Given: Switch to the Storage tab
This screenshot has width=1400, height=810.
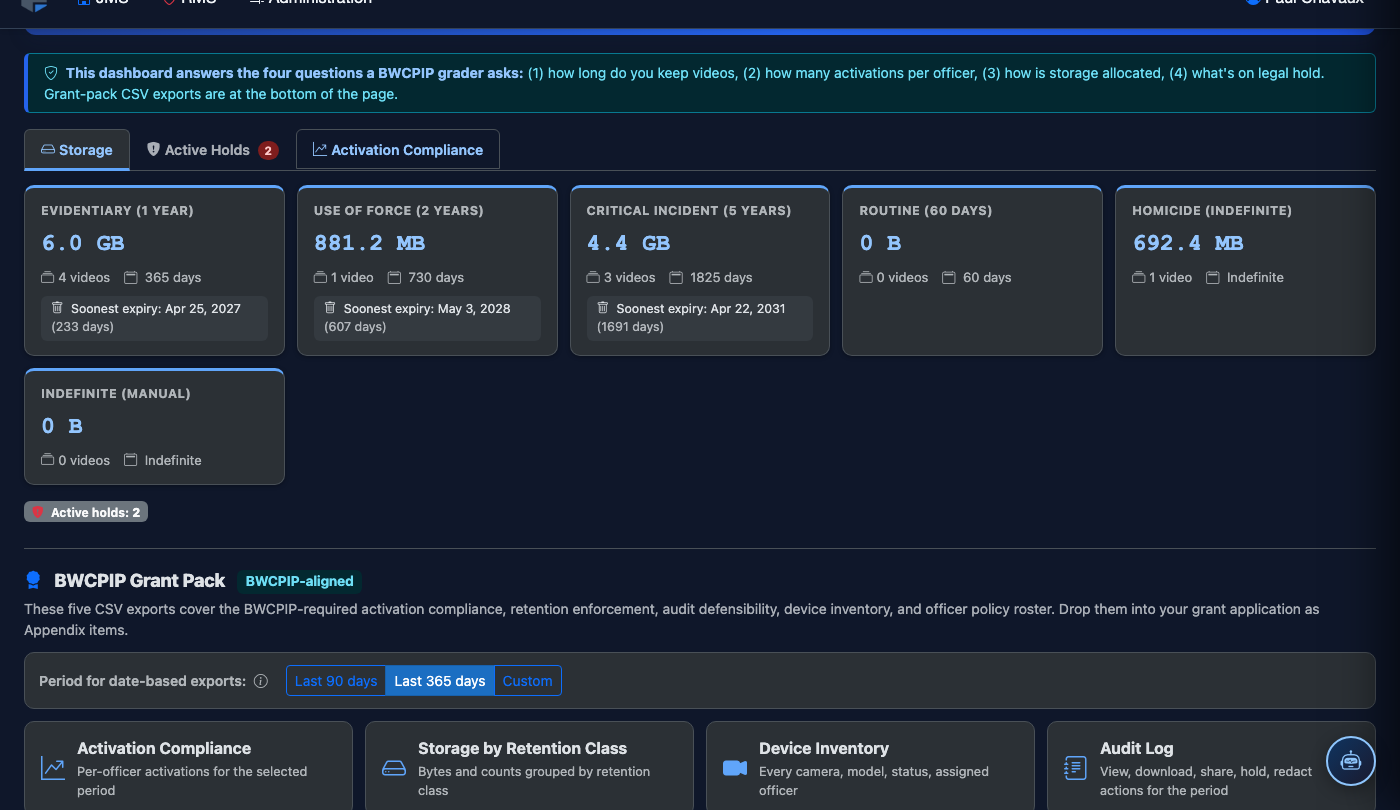Looking at the screenshot, I should coord(77,150).
